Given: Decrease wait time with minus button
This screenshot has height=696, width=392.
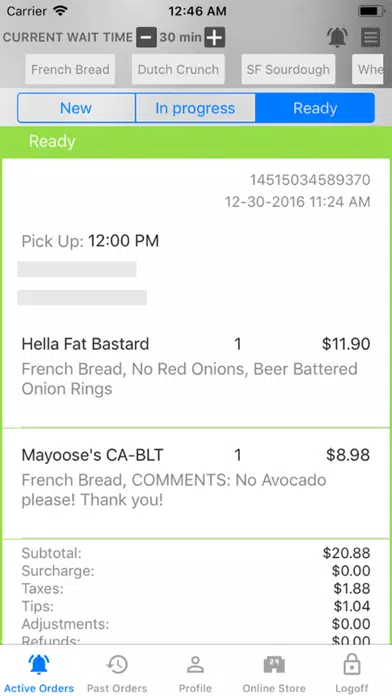Looking at the screenshot, I should coord(147,37).
